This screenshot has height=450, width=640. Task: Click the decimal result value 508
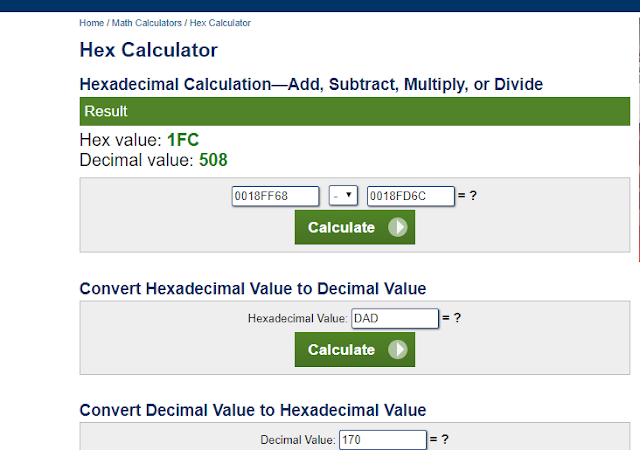point(213,160)
